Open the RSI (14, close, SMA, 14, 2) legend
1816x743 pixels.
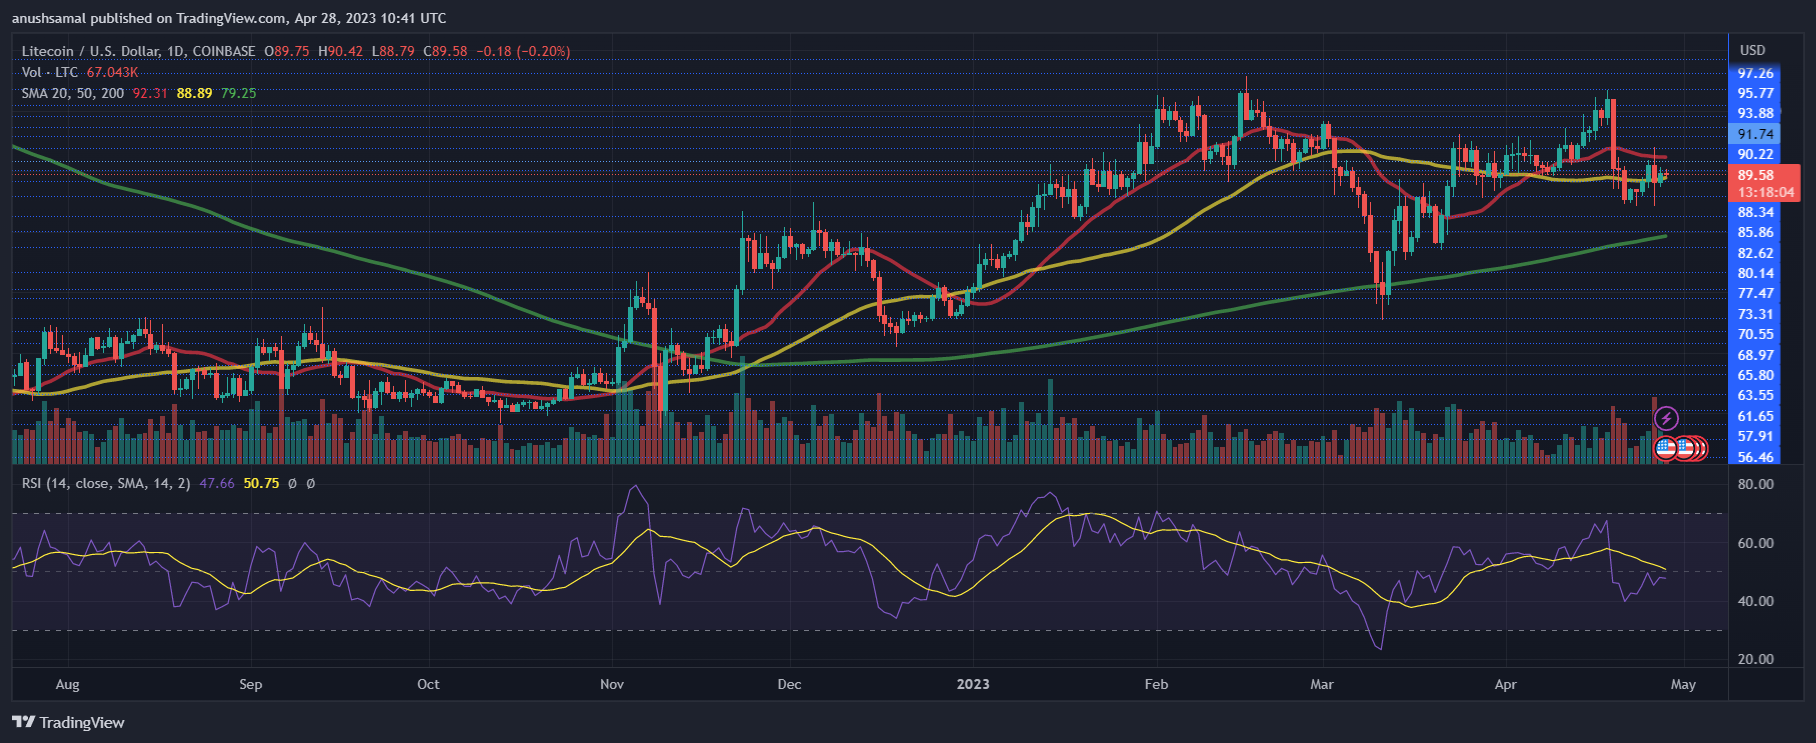tap(106, 483)
